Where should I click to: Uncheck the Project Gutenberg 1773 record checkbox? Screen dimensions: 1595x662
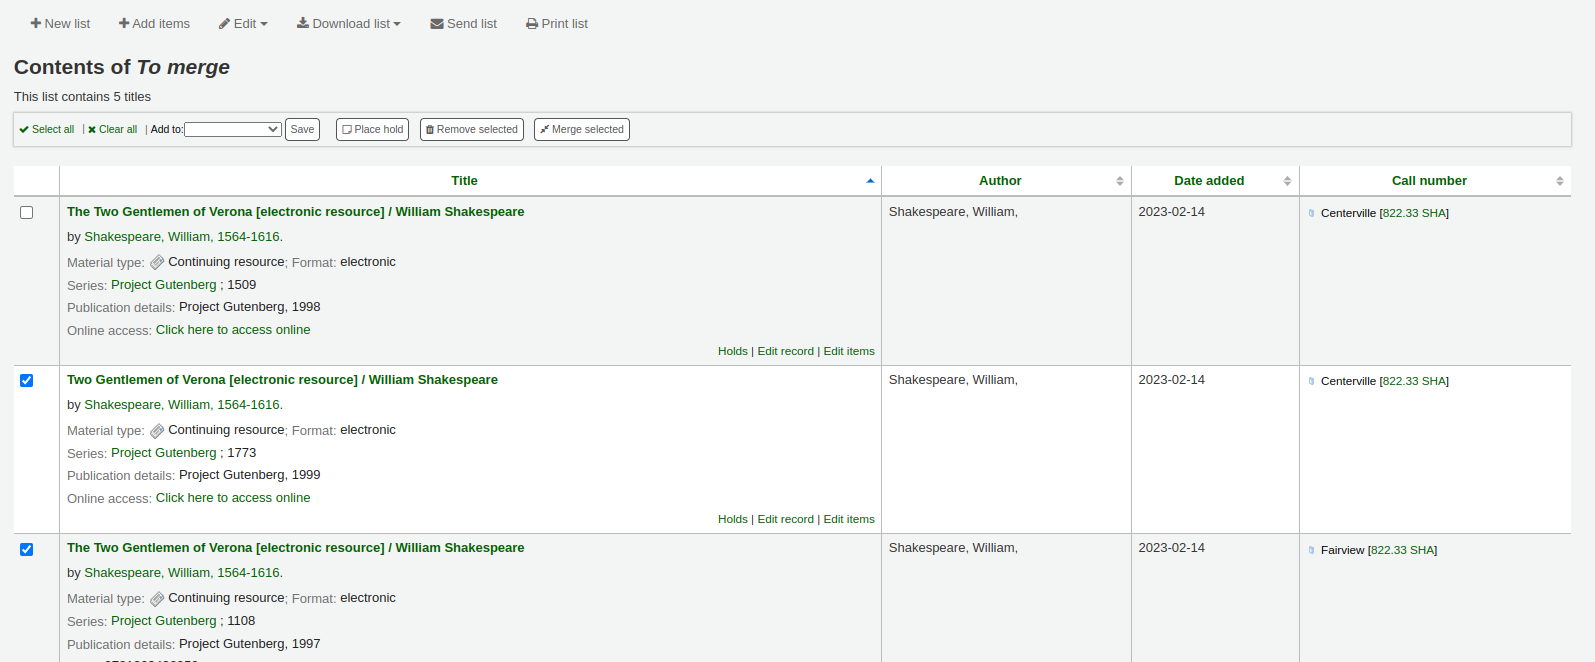[27, 381]
